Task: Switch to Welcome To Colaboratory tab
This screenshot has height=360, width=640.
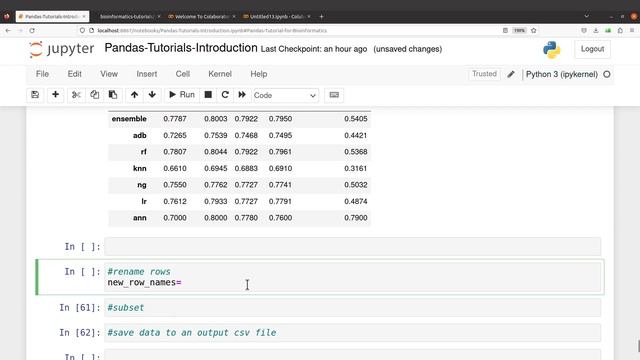Action: pos(202,16)
